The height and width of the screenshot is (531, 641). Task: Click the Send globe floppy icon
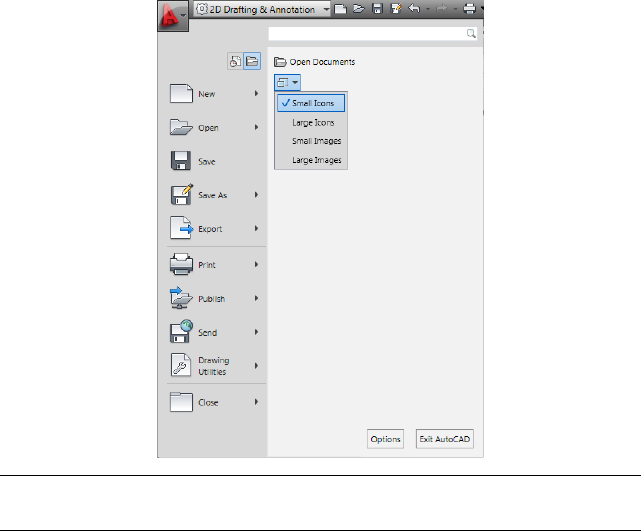coord(182,332)
